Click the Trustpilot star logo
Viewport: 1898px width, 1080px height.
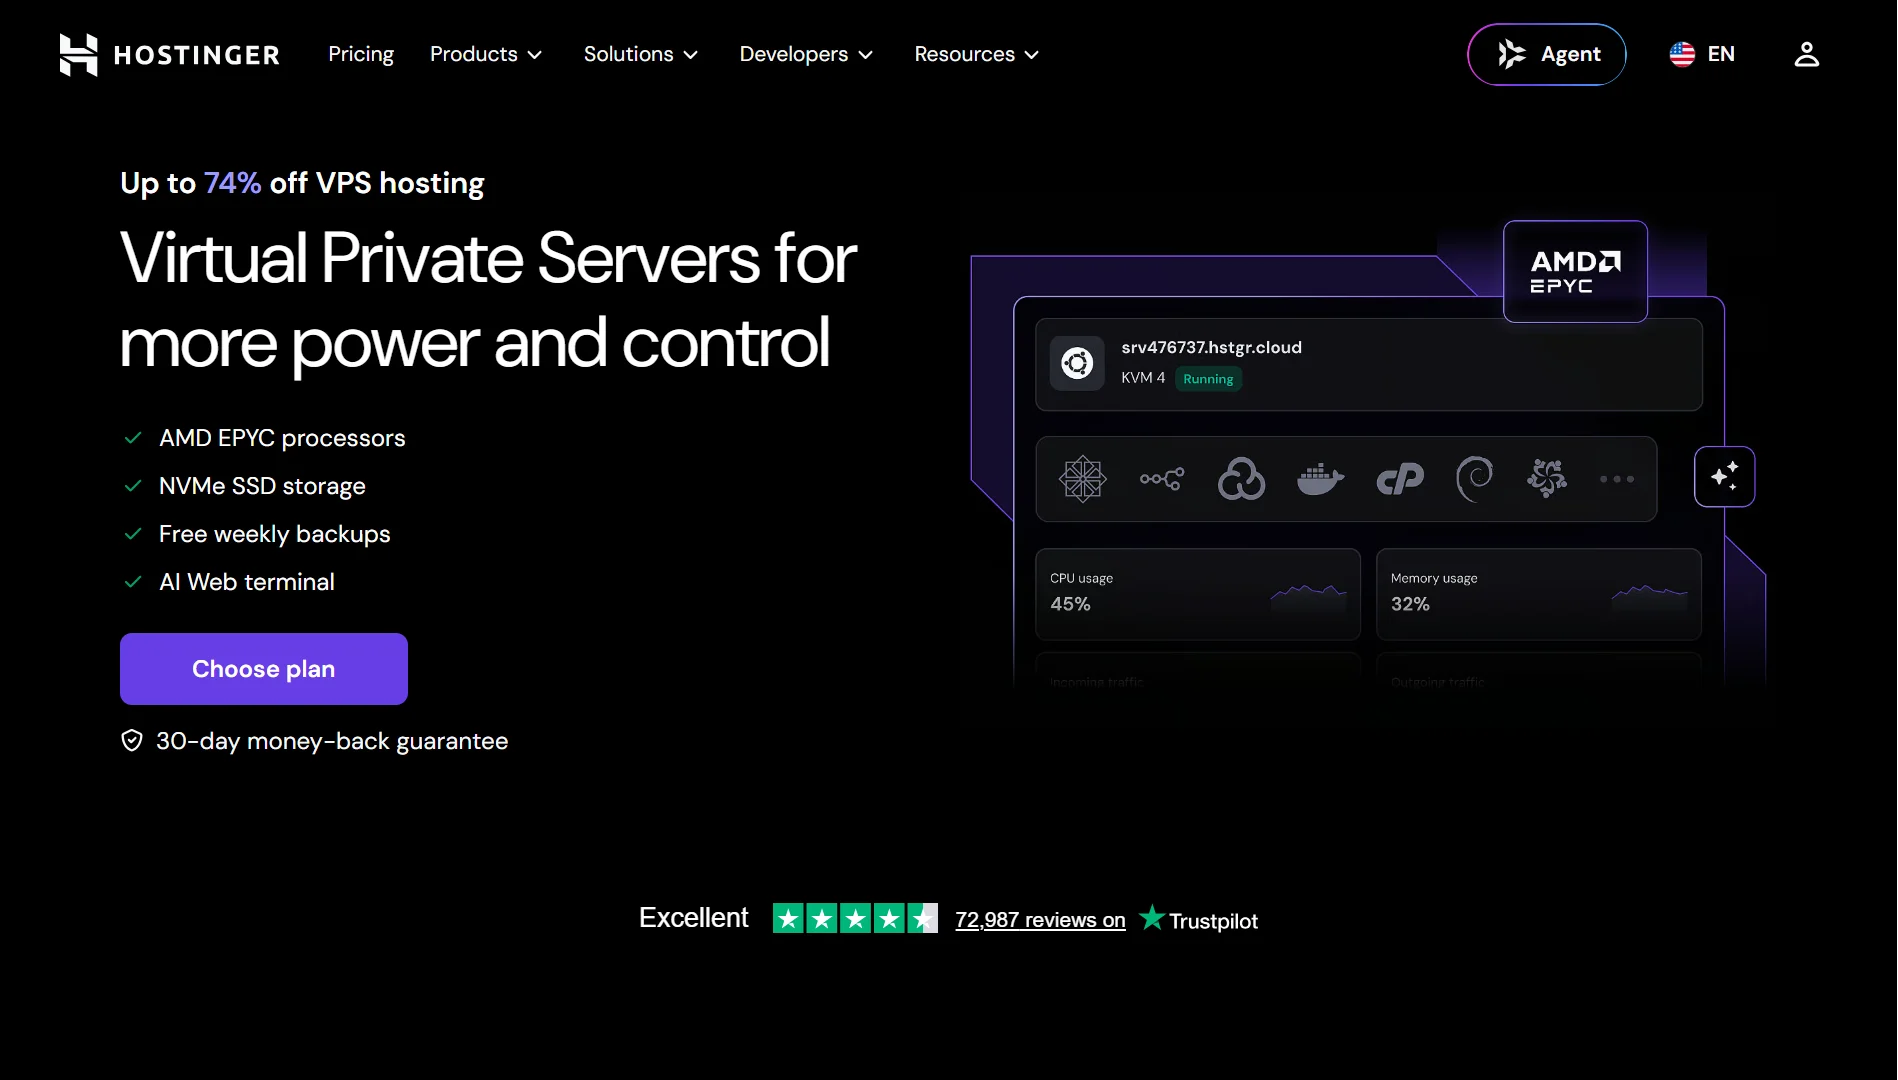point(1152,918)
